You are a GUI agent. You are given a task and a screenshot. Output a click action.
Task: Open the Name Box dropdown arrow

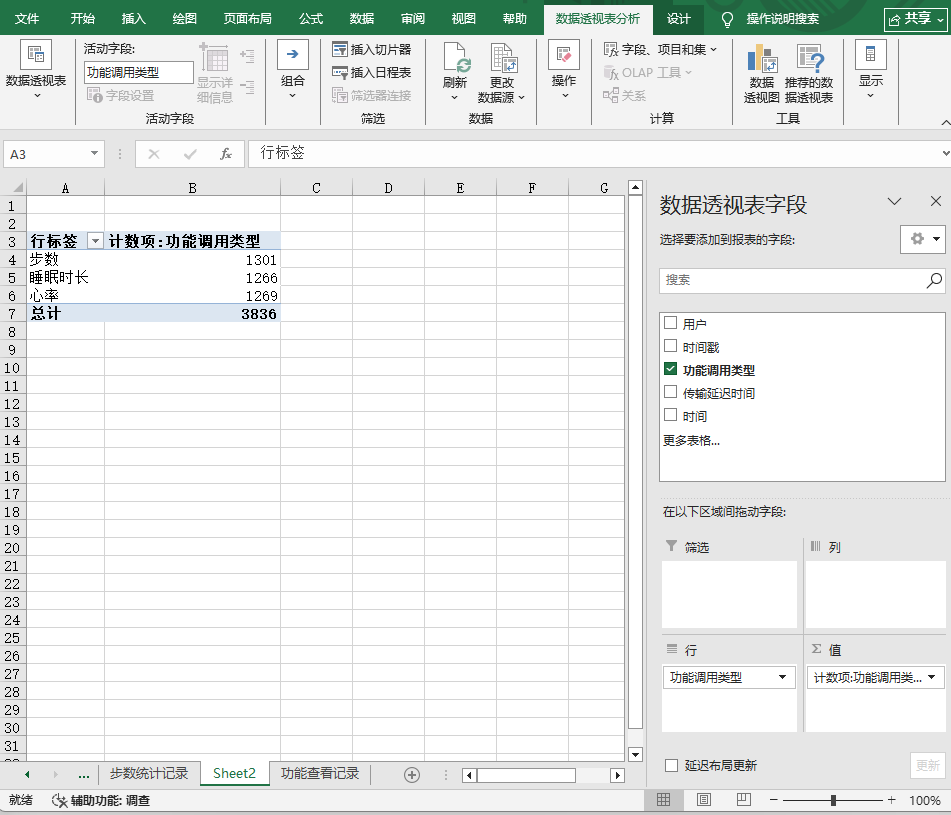(95, 153)
